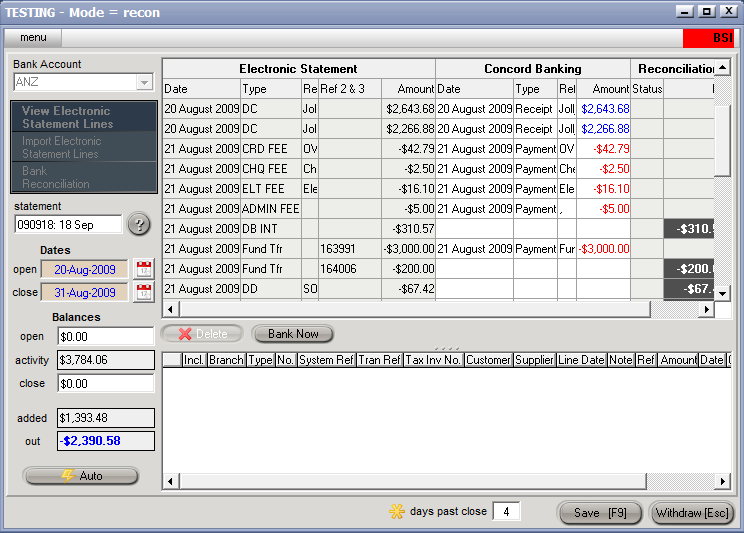
Task: Open the Bank Account ANZ dropdown
Action: (144, 82)
